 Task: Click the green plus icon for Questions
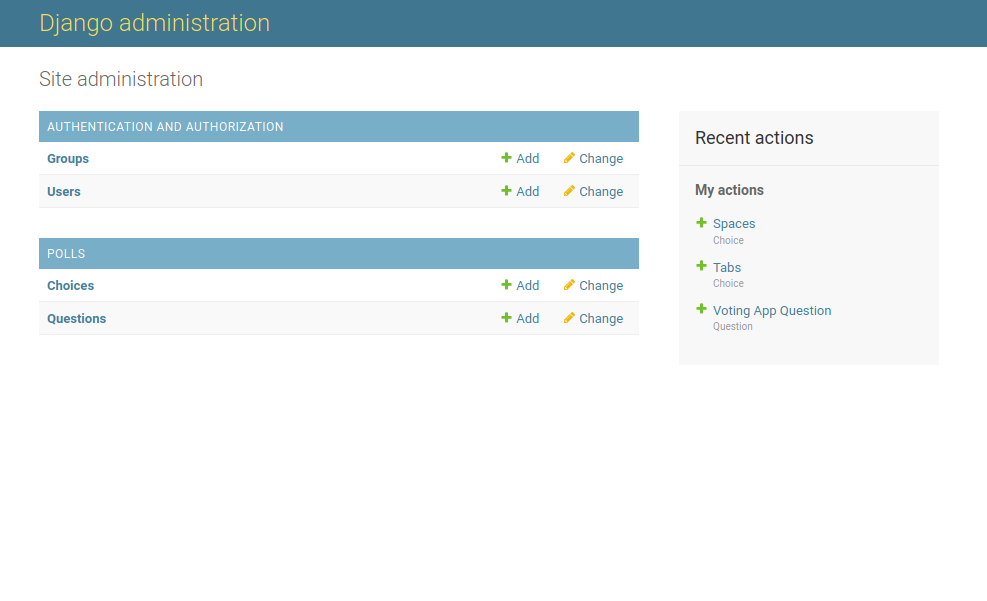click(506, 318)
